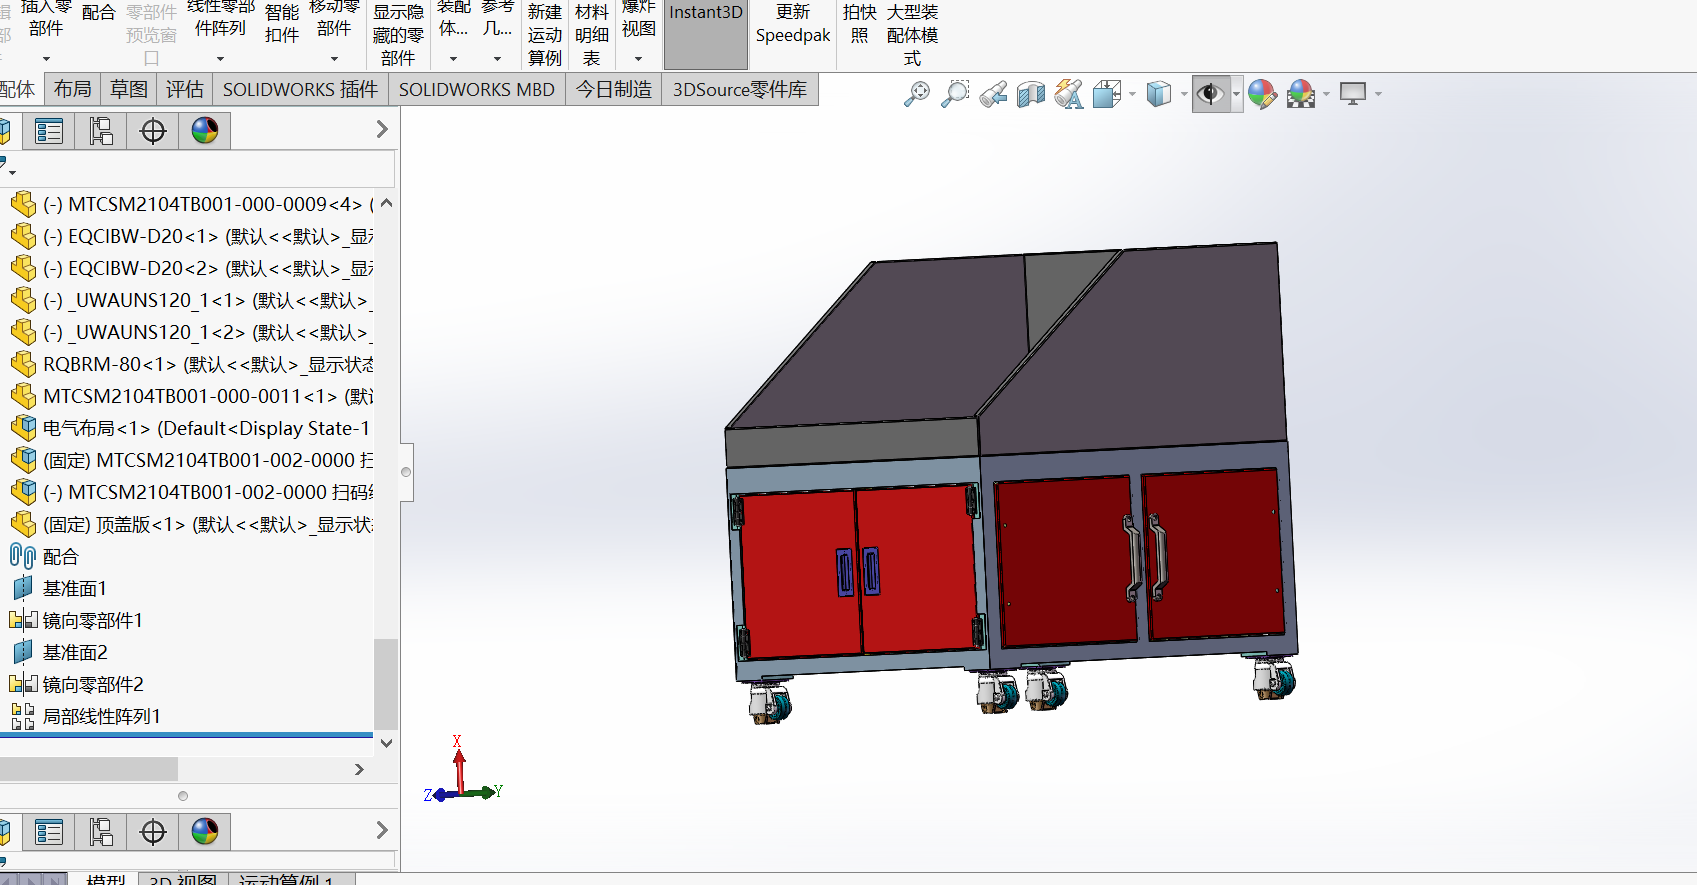
Task: Click the horizontal scrollbar right arrow
Action: (x=359, y=770)
